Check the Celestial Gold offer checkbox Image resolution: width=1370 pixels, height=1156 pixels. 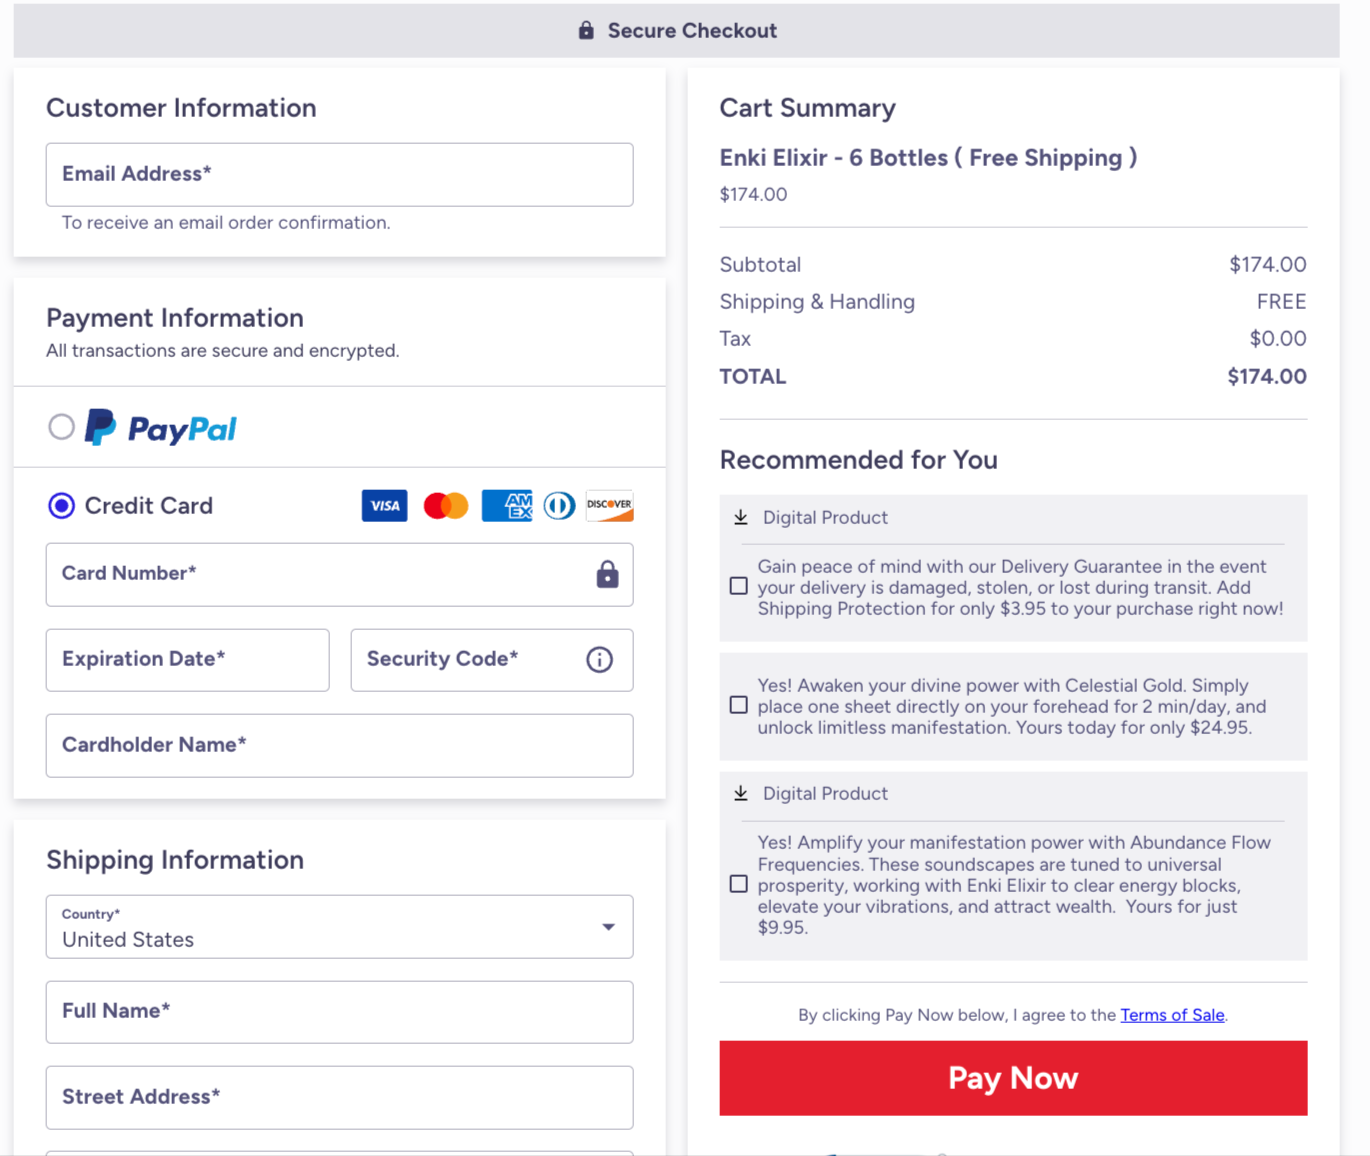(739, 705)
